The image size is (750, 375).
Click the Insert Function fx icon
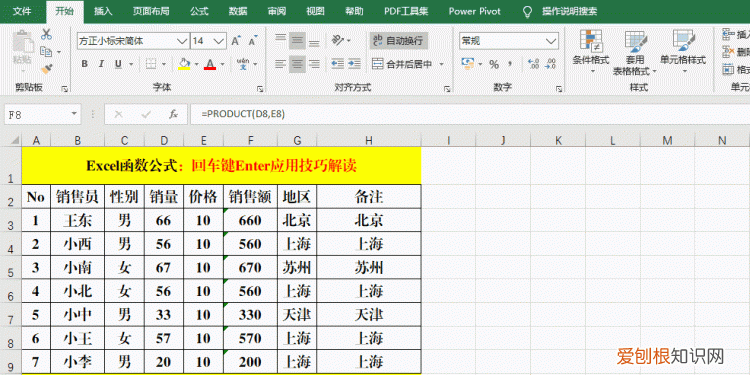click(x=173, y=114)
